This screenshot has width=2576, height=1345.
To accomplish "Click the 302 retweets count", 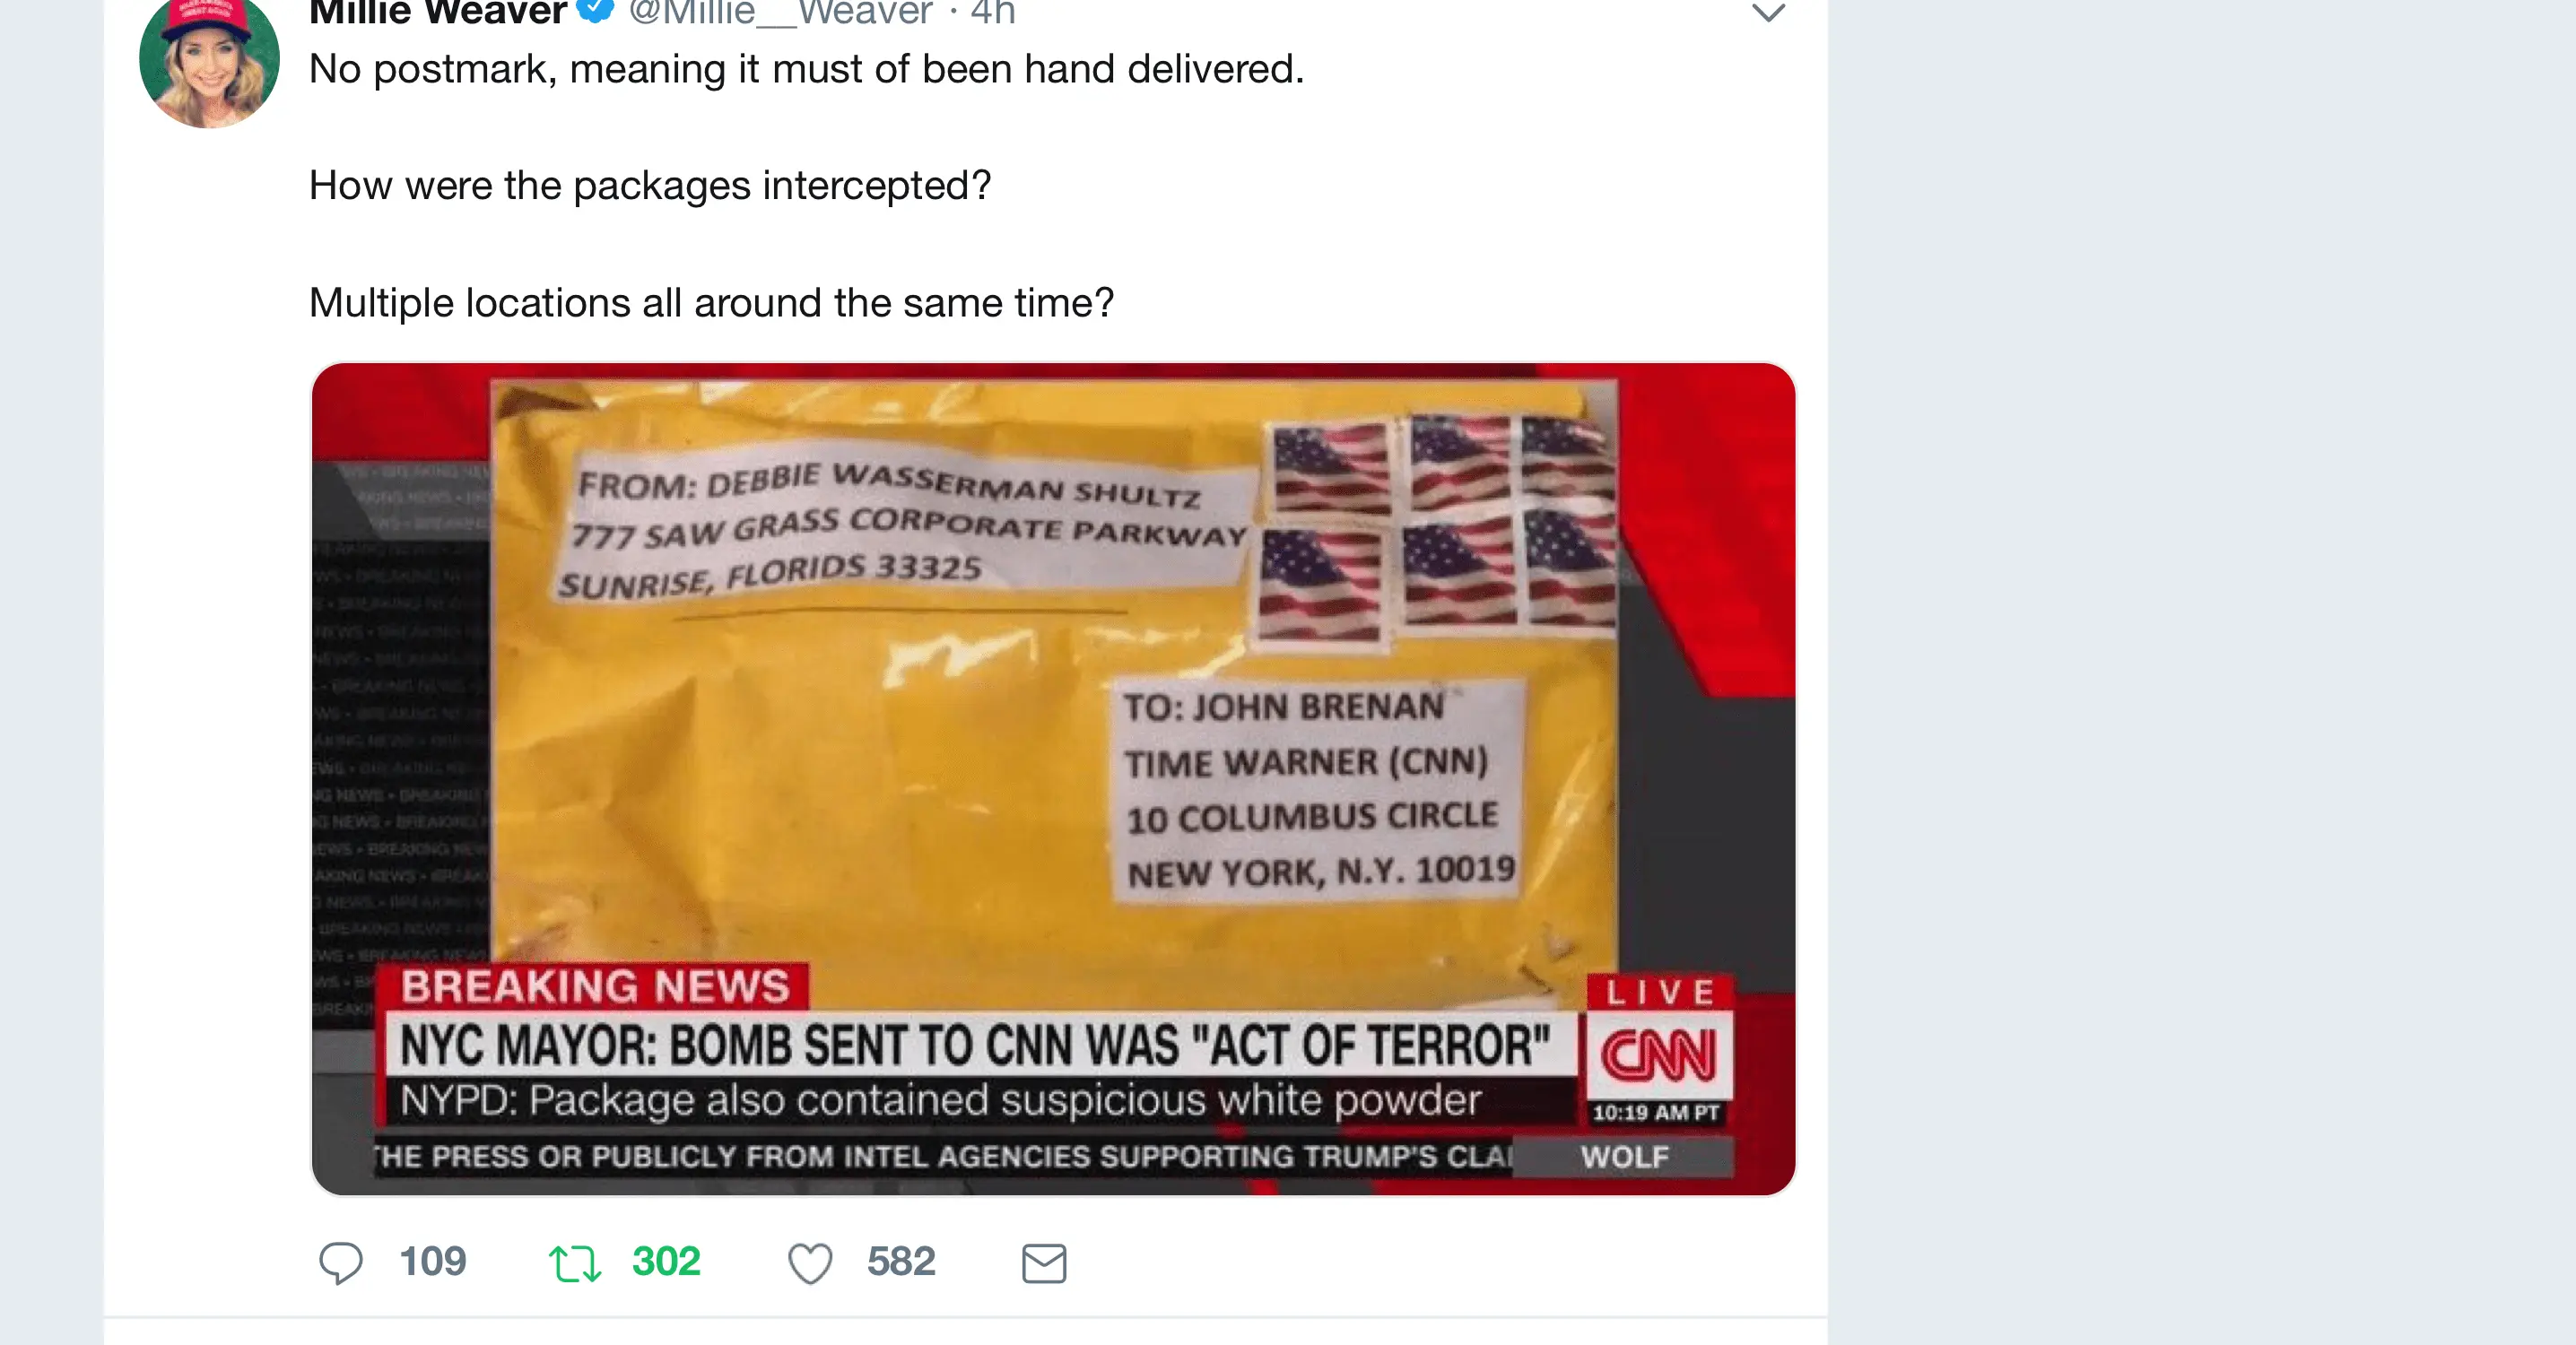I will coord(666,1261).
